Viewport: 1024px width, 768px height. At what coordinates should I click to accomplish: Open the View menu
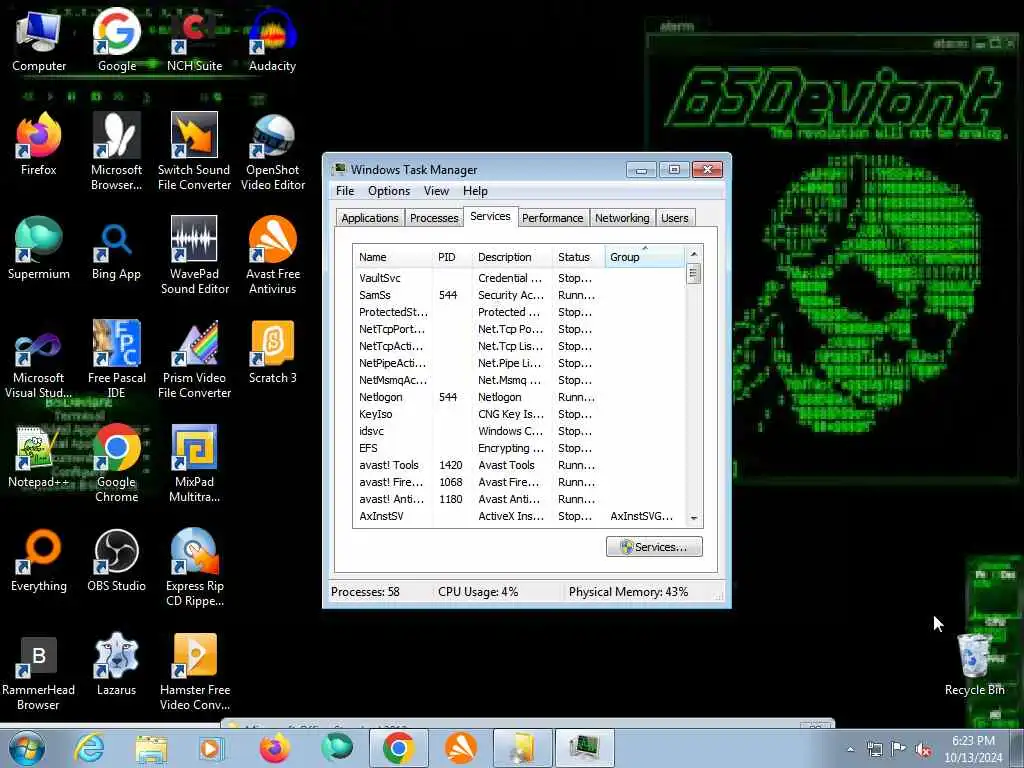[436, 191]
